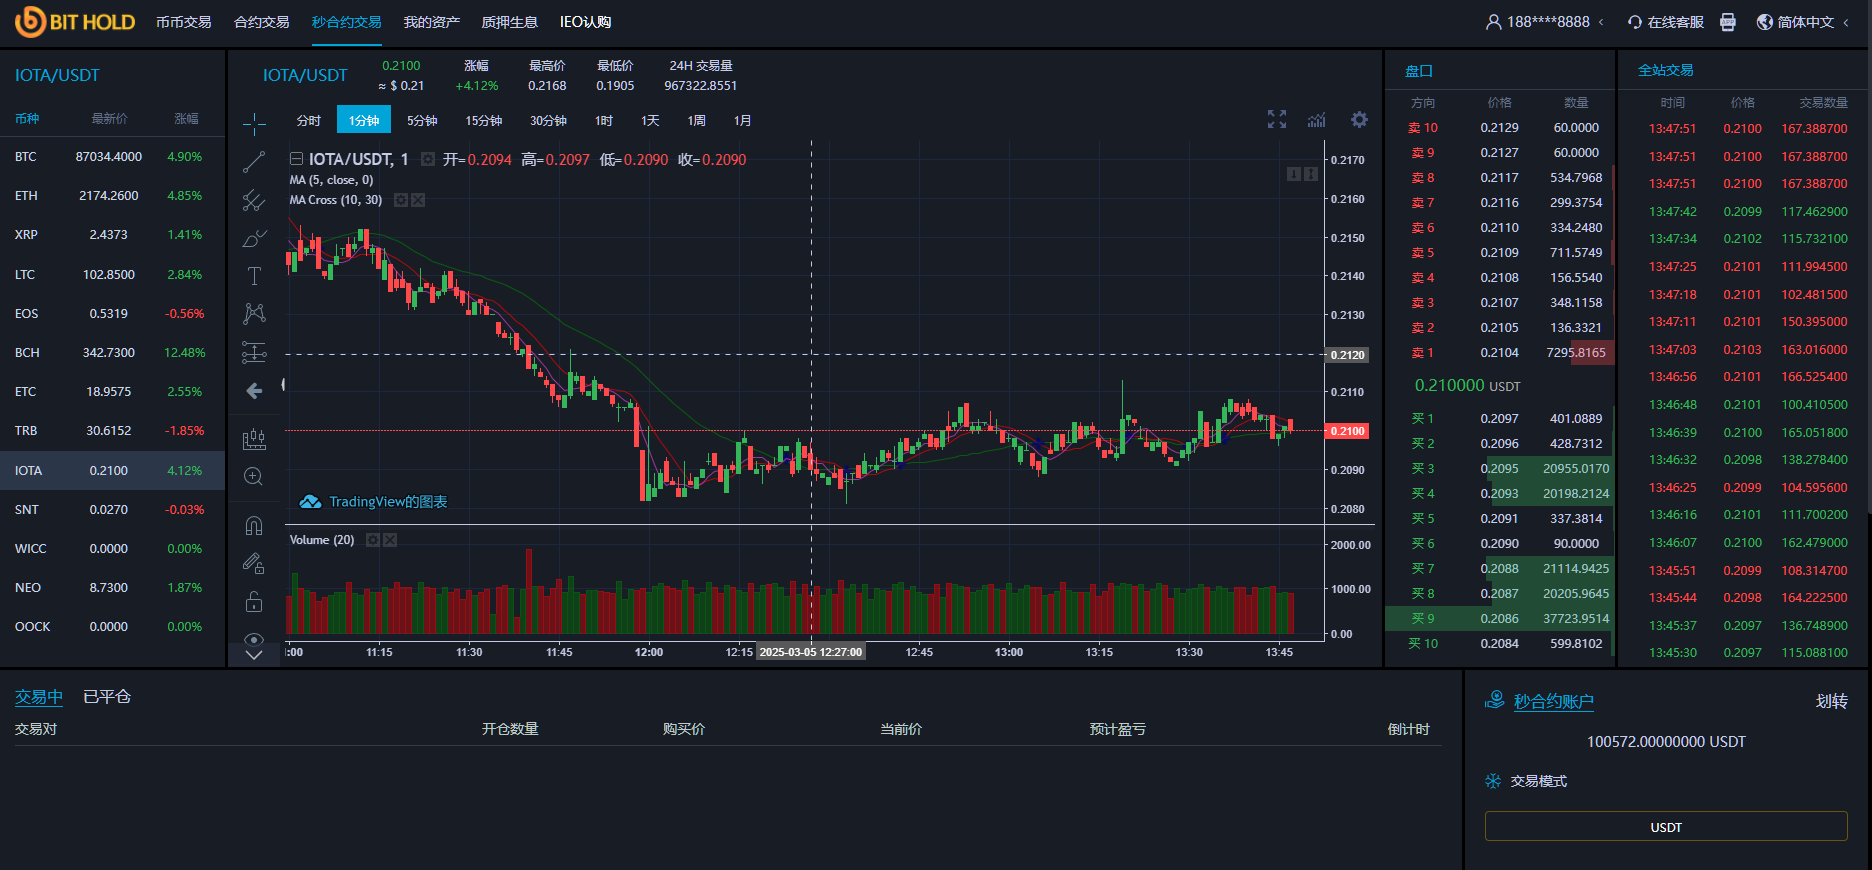The image size is (1872, 870).
Task: Select the text annotation tool
Action: click(254, 276)
